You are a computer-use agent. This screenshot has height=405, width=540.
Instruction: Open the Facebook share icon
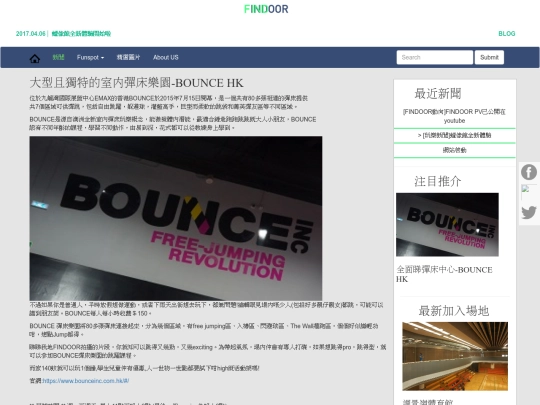tap(529, 172)
